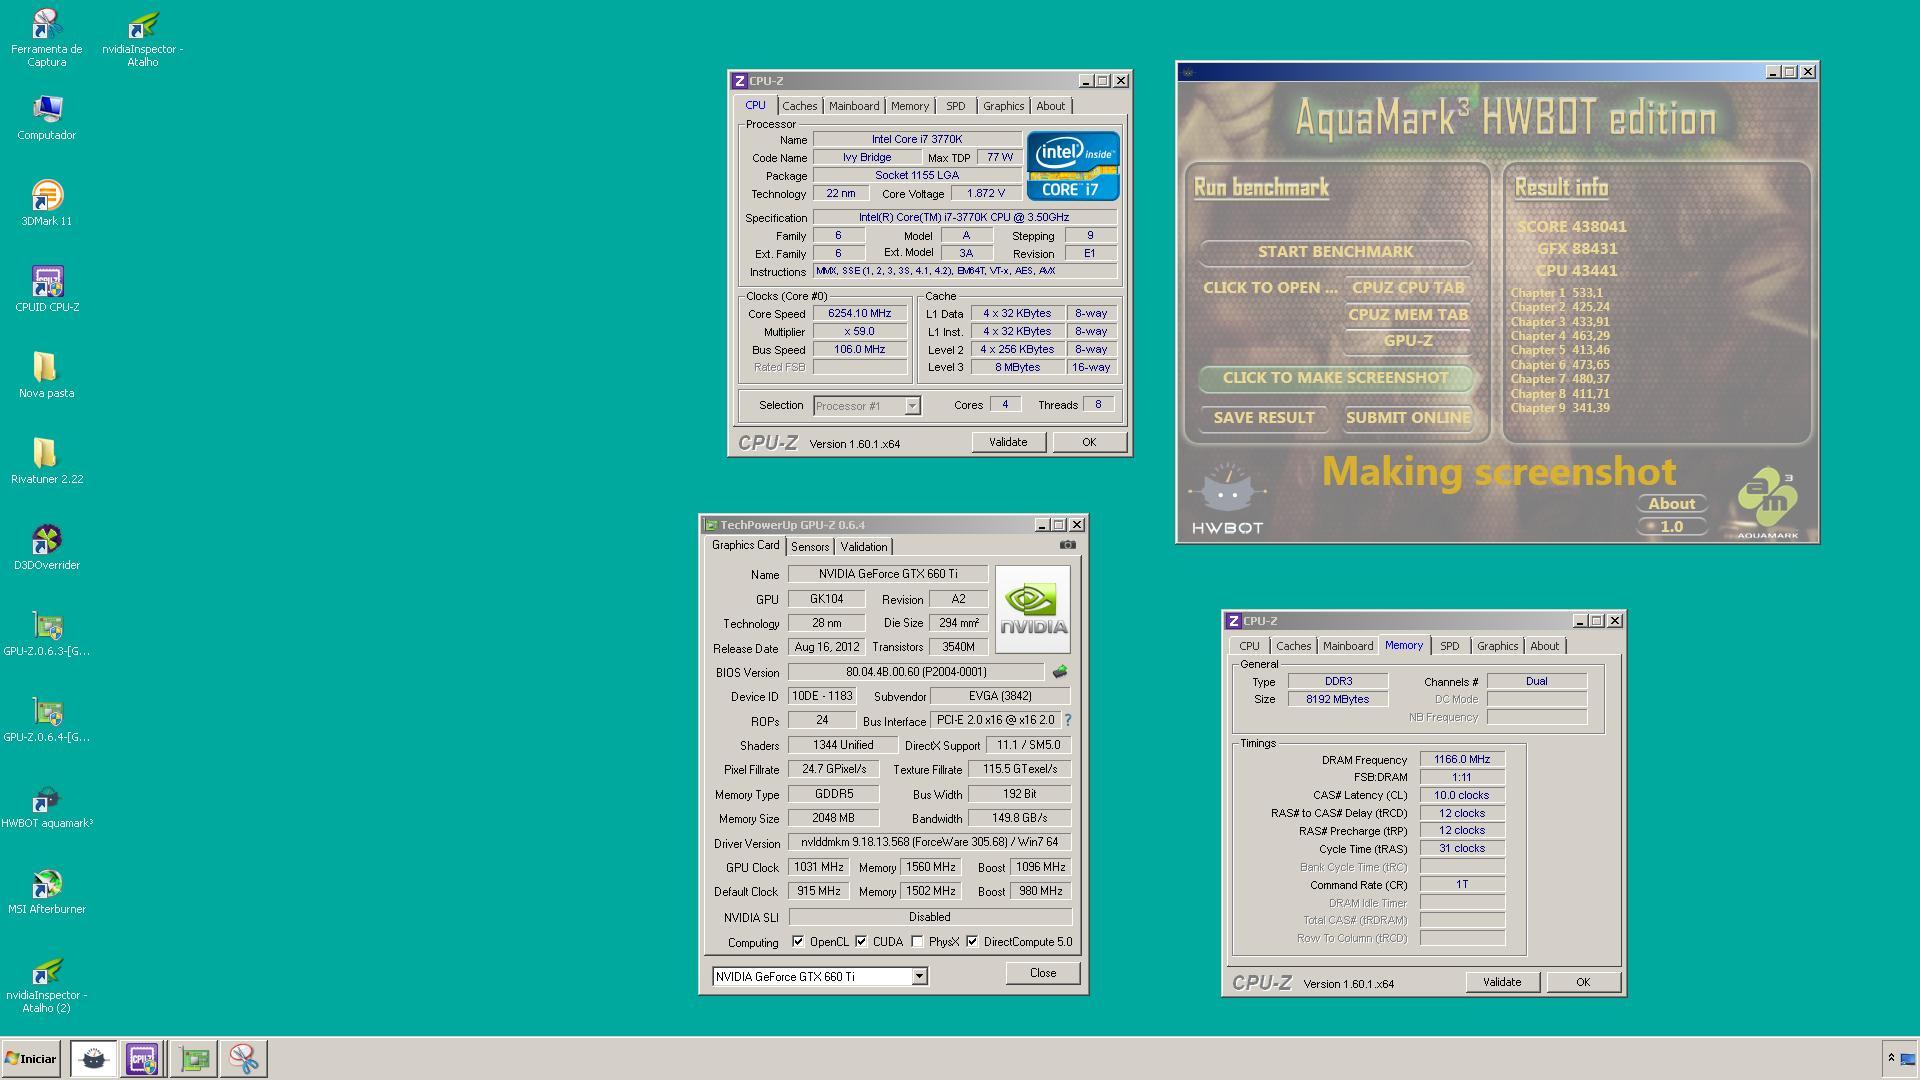Click HWBOT robot logo in AquaMark

click(1227, 498)
